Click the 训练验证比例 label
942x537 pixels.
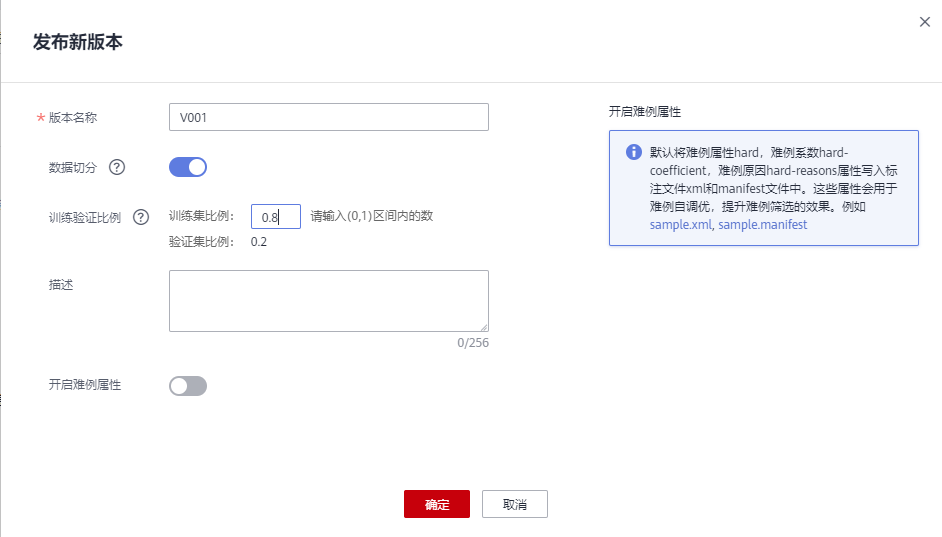click(85, 217)
